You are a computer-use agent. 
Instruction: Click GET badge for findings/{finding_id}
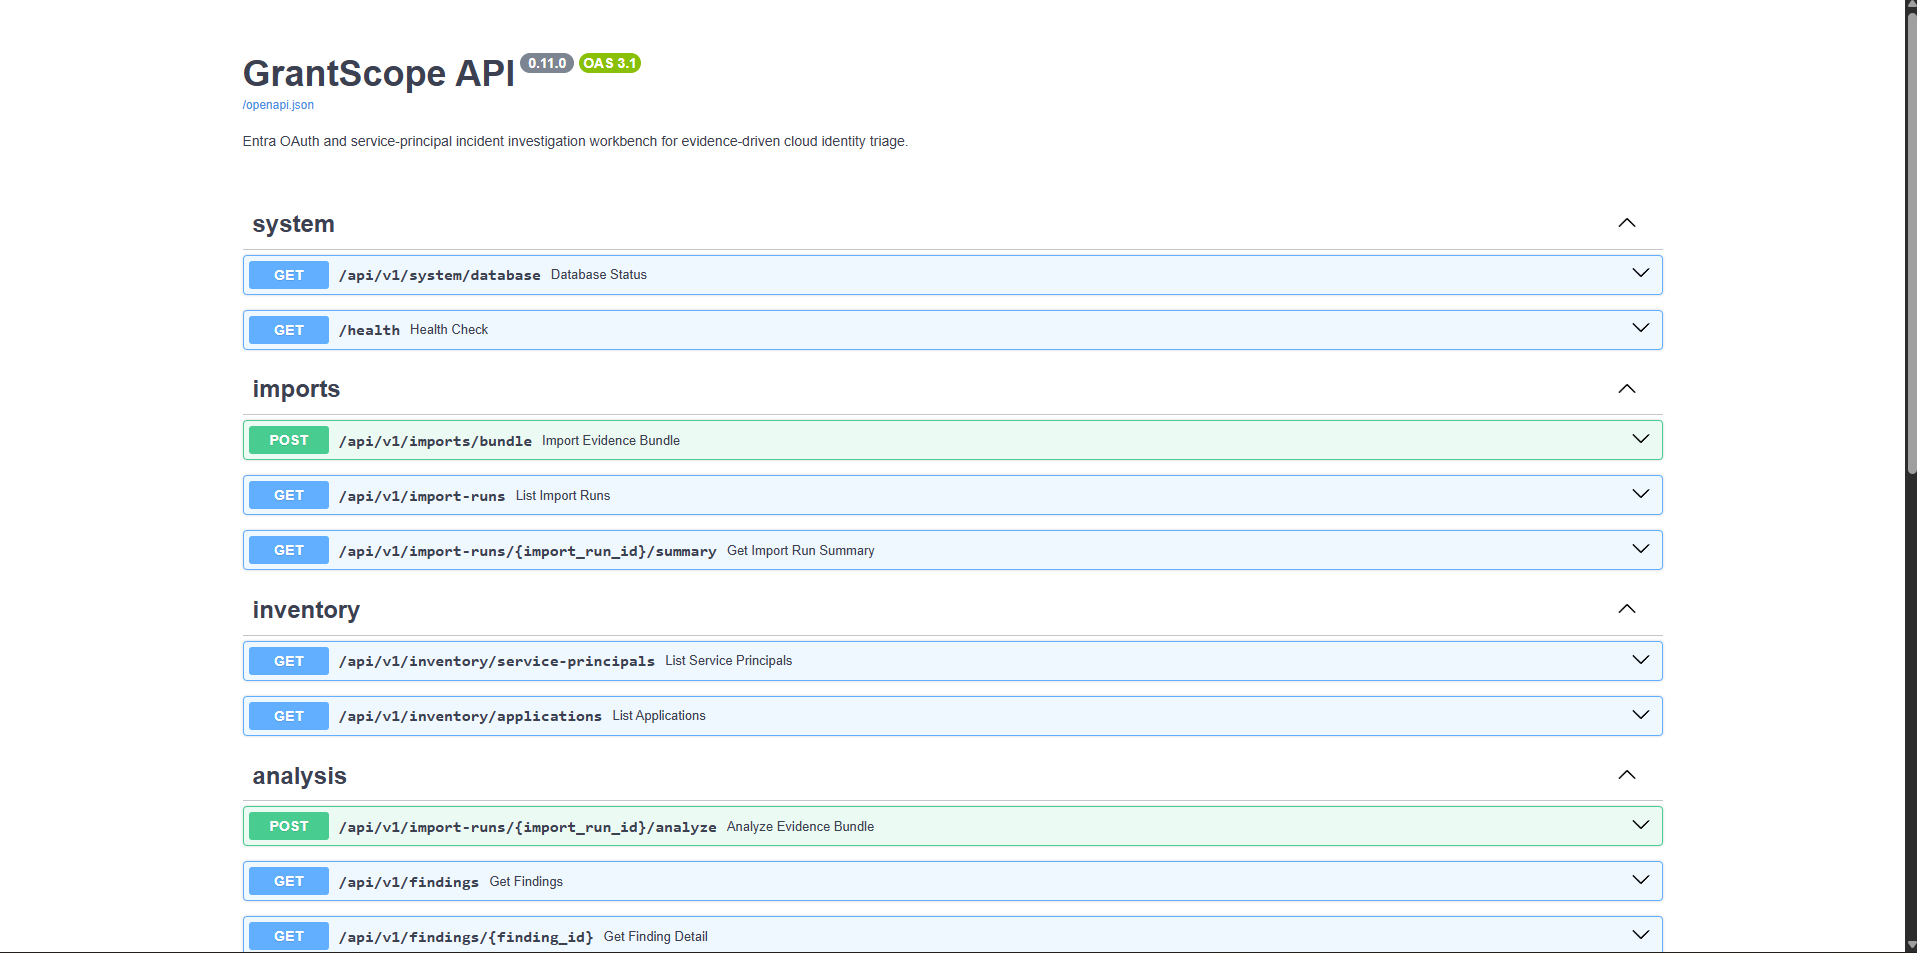(289, 936)
